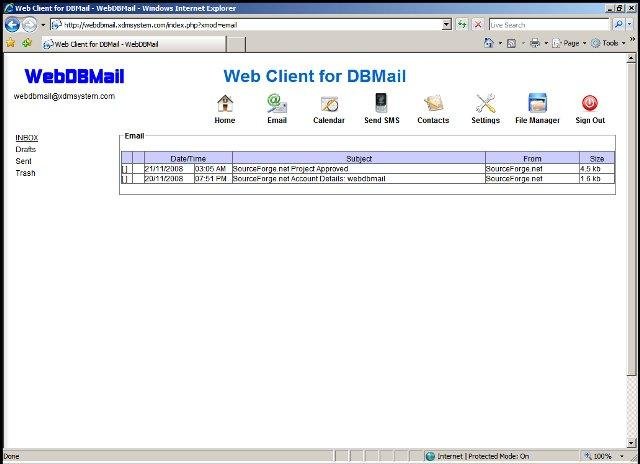Open the Settings tools icon
The image size is (640, 464).
pos(486,103)
